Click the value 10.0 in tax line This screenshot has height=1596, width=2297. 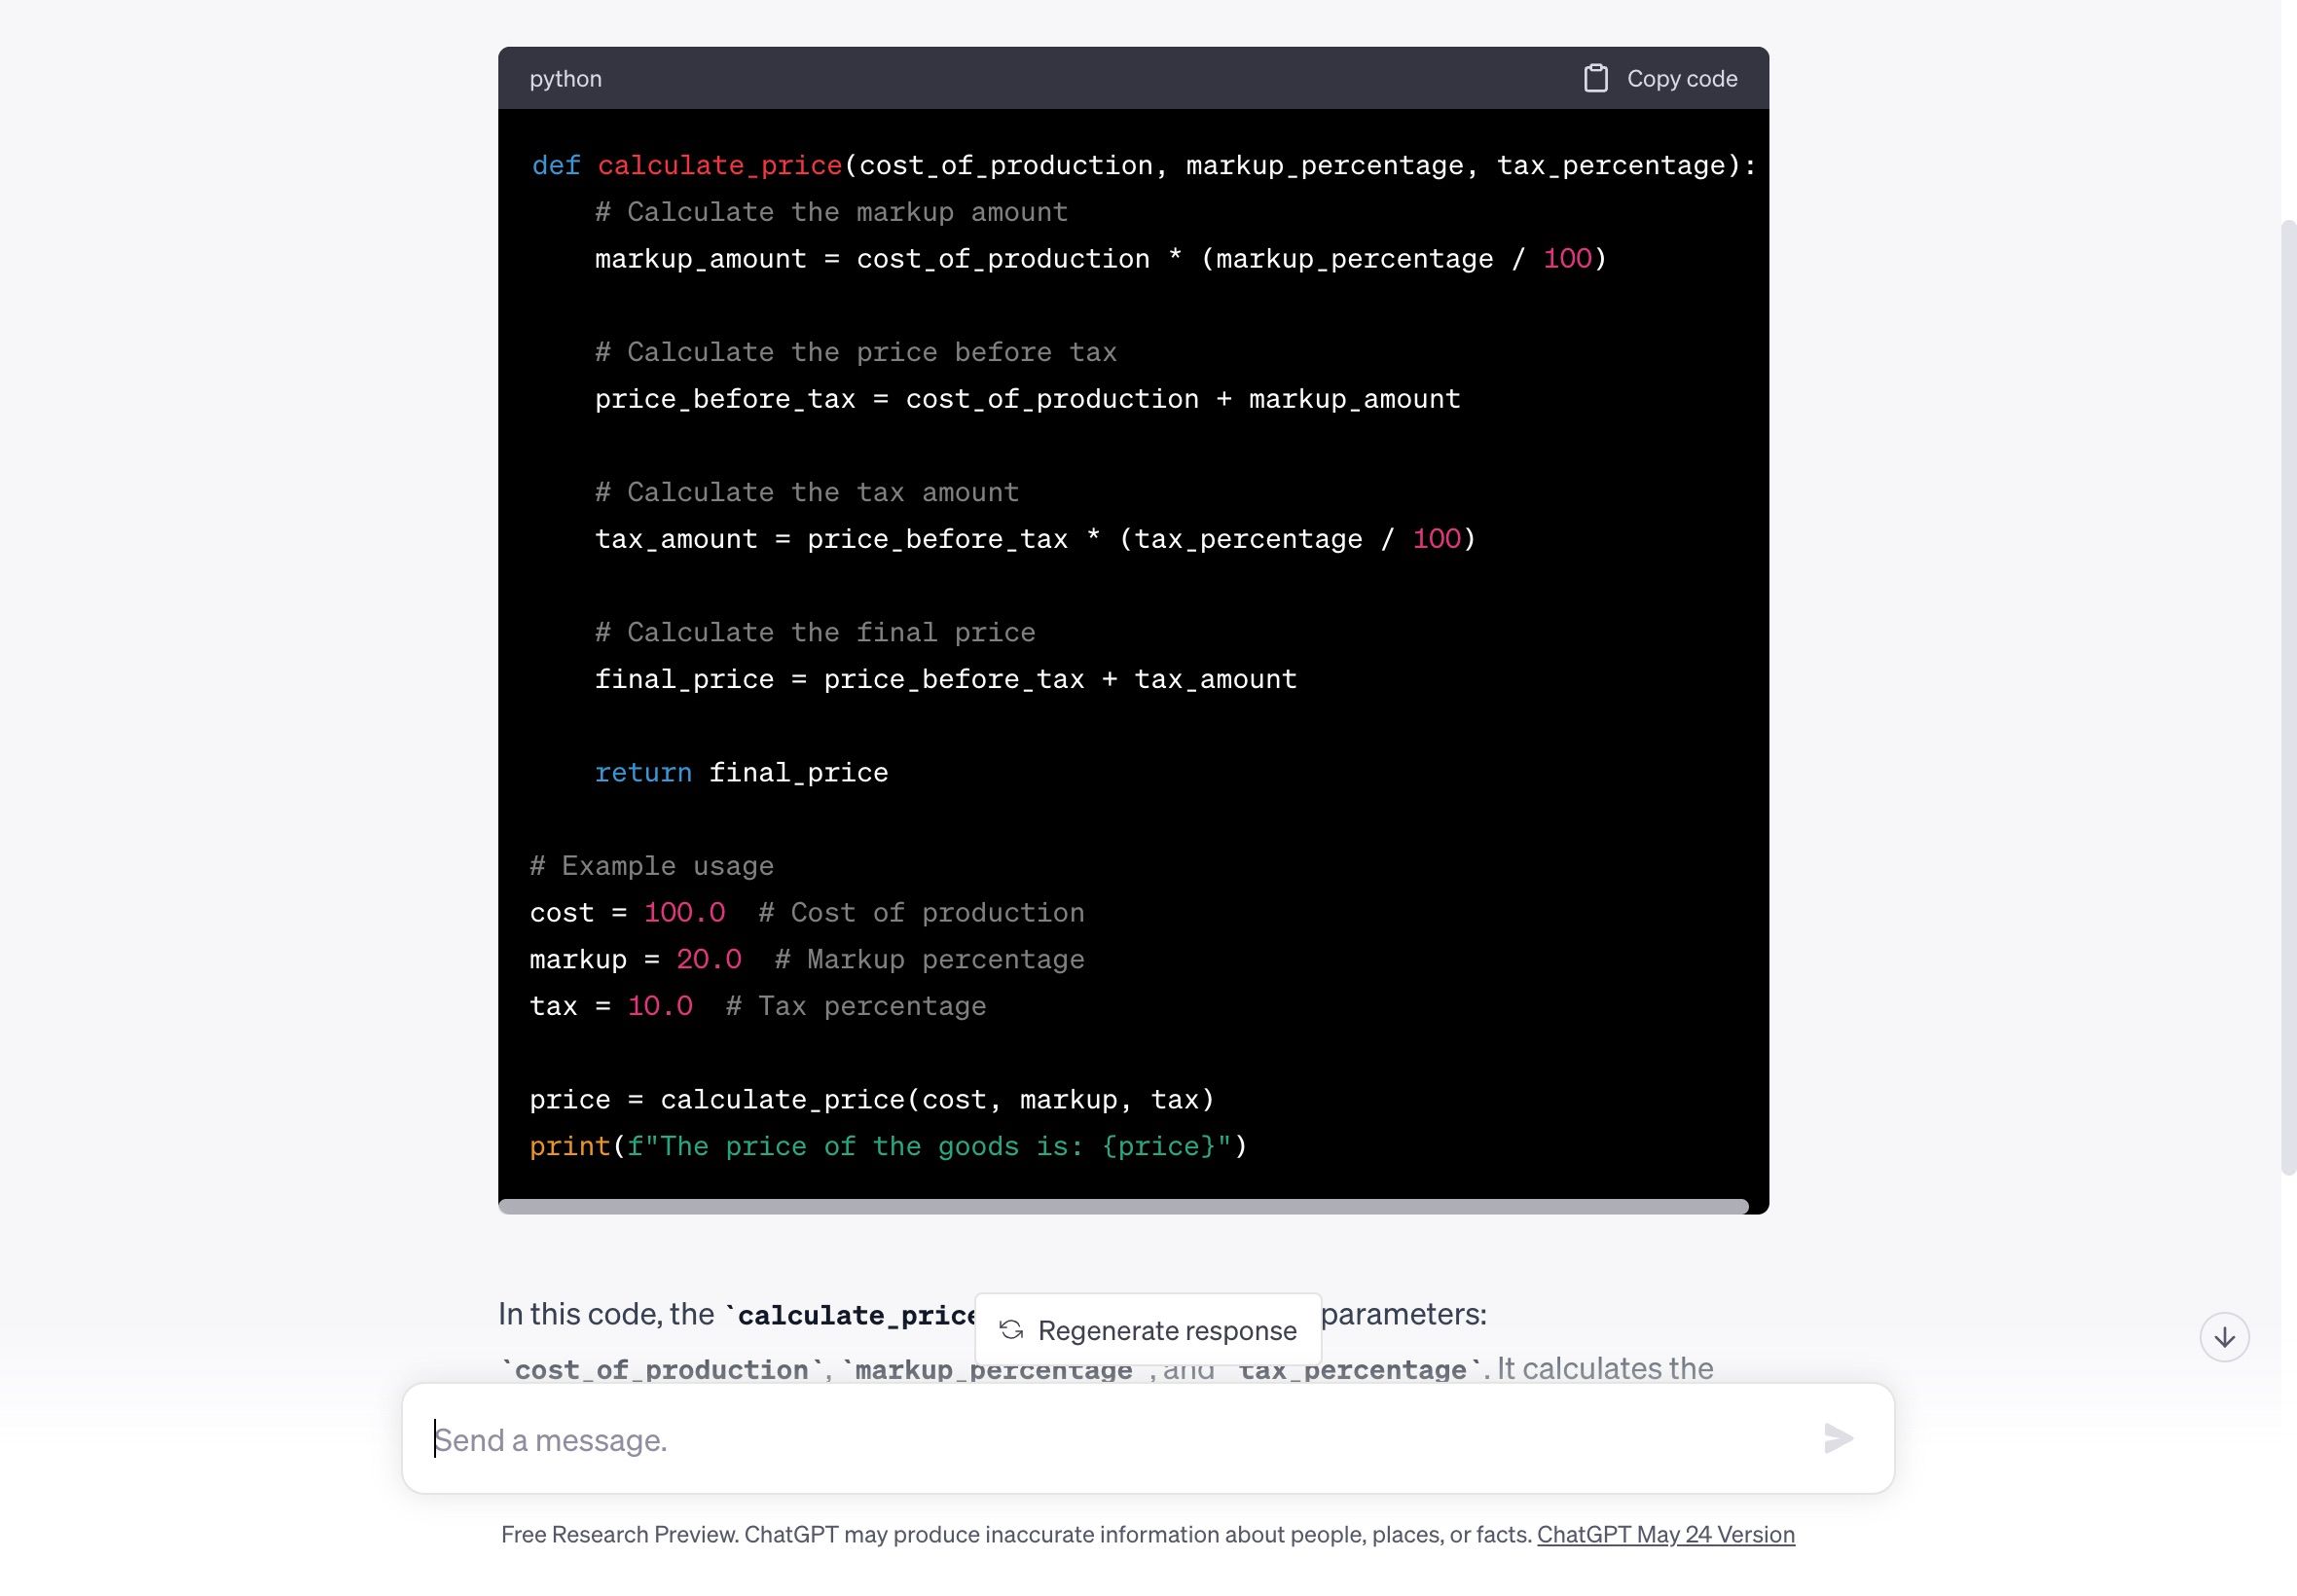[659, 1006]
